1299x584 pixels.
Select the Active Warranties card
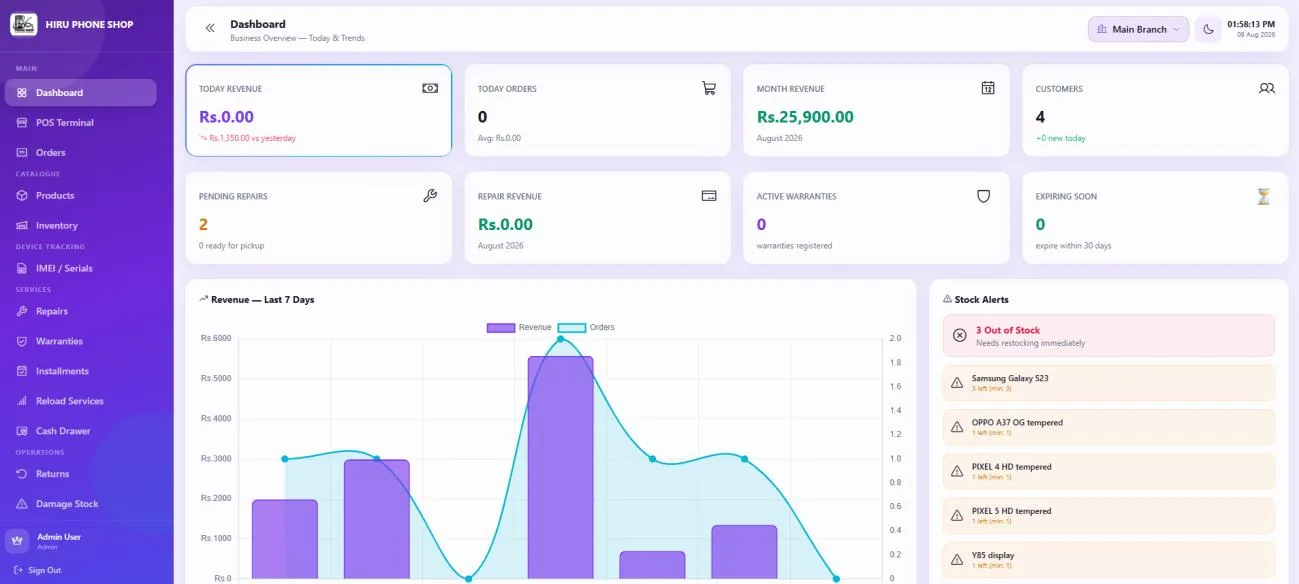click(x=876, y=218)
